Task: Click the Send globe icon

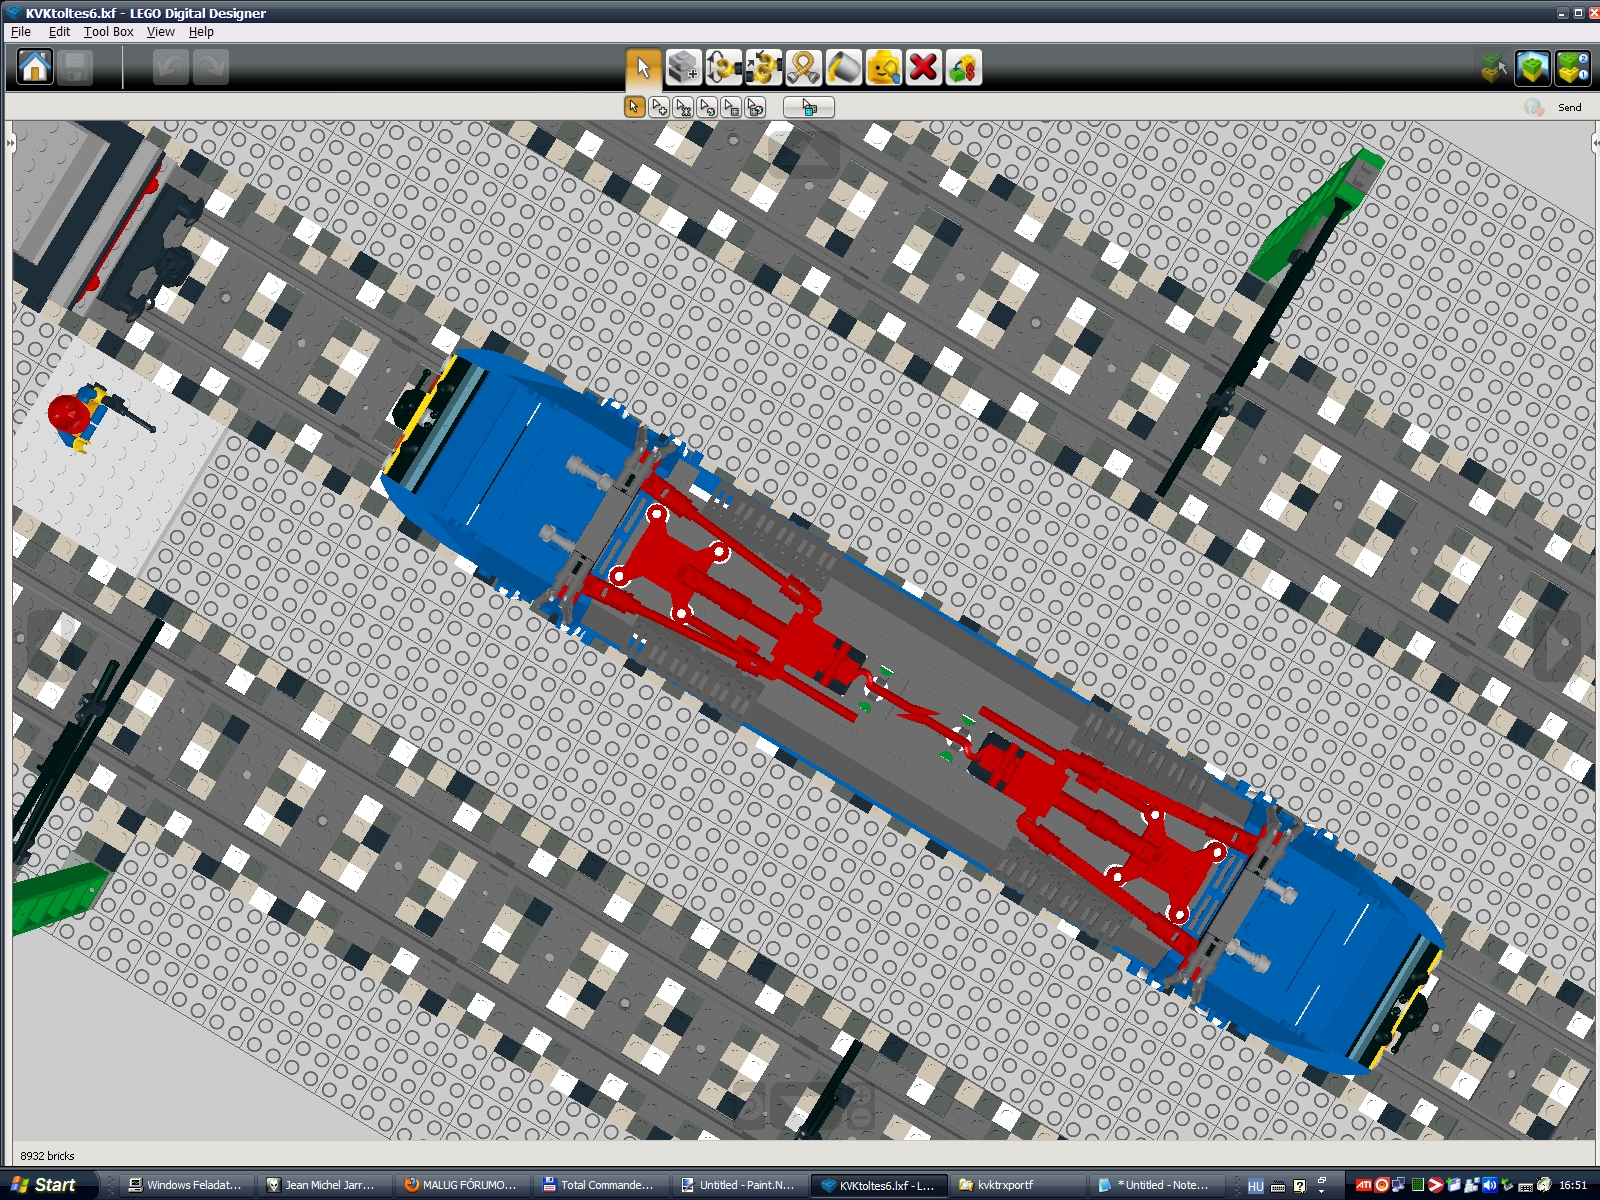Action: click(1534, 107)
